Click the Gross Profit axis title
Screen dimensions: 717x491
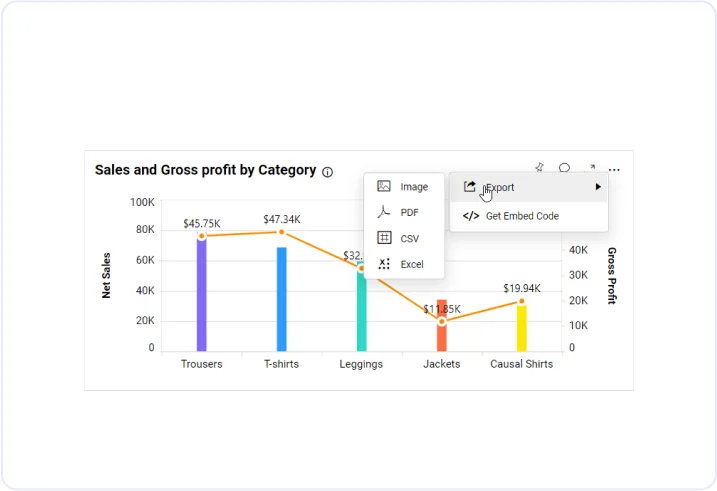(612, 276)
